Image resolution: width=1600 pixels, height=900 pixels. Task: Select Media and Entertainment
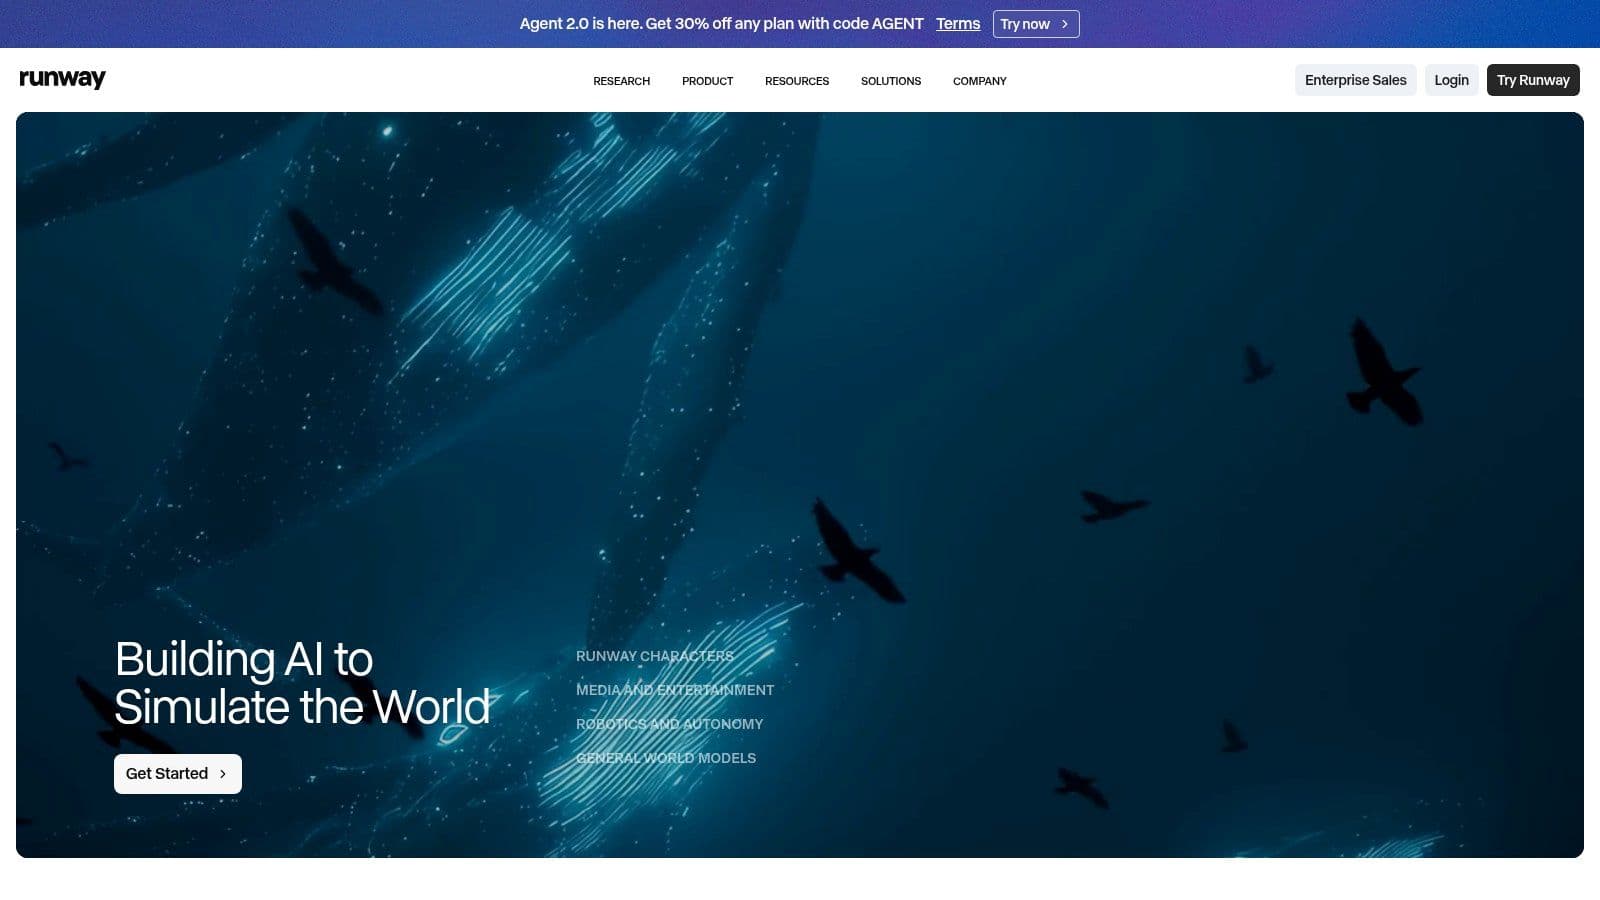click(x=675, y=690)
